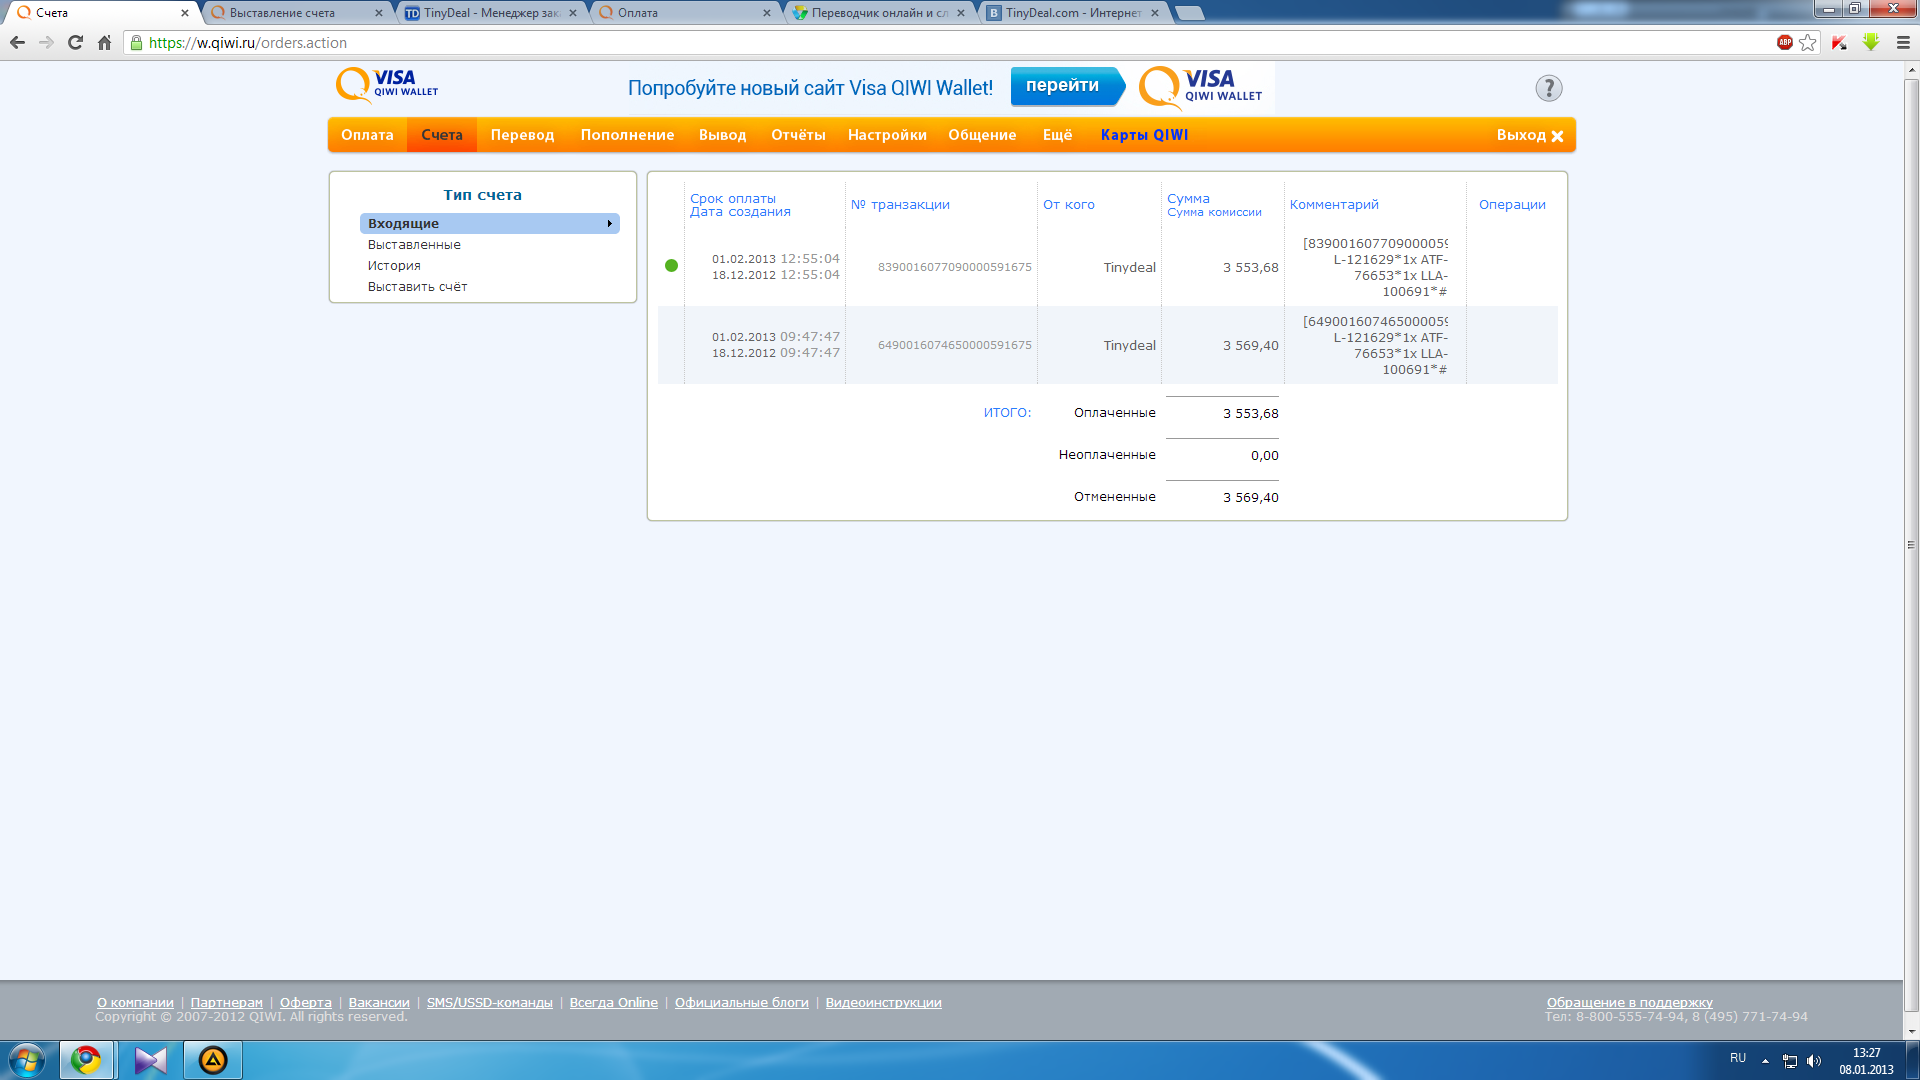Click the page vertical scrollbar

coord(1911,545)
